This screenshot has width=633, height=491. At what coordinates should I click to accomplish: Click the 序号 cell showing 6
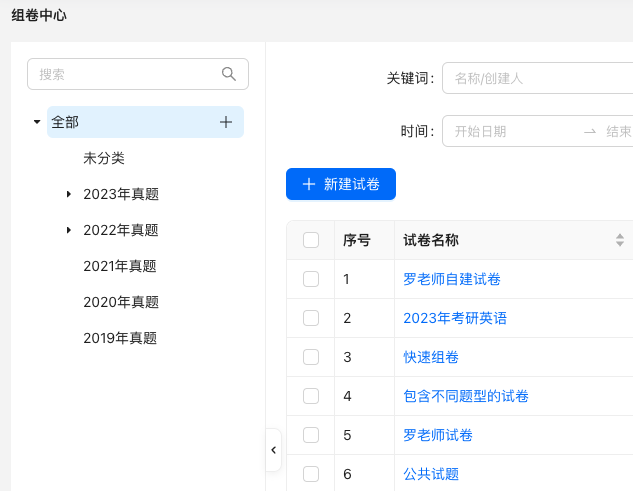[x=347, y=474]
